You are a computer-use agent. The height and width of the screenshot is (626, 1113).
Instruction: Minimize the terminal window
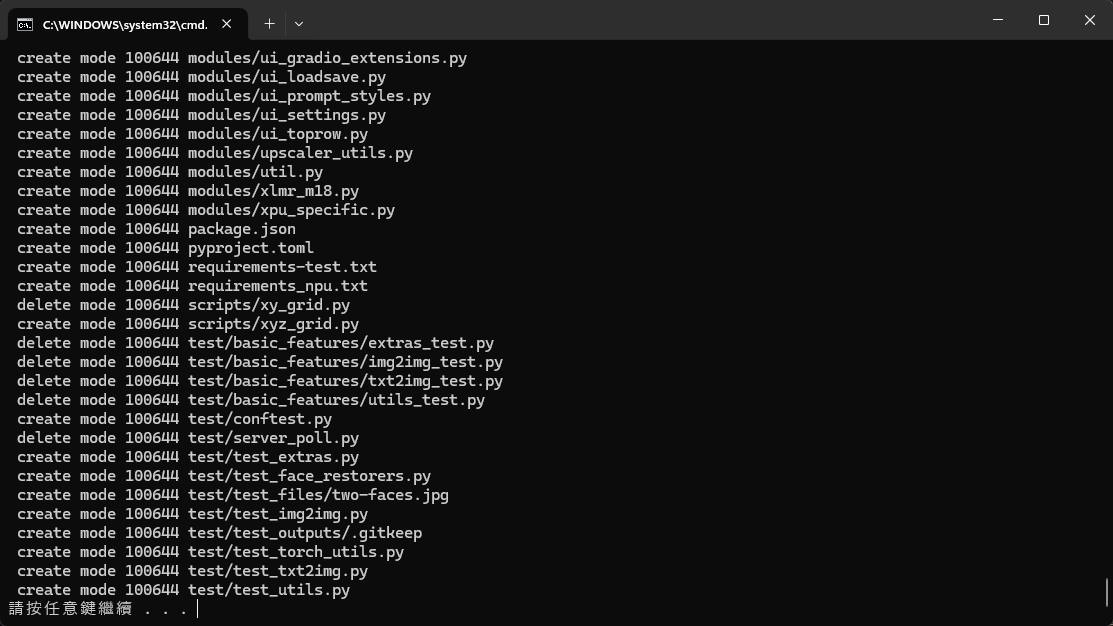[998, 20]
